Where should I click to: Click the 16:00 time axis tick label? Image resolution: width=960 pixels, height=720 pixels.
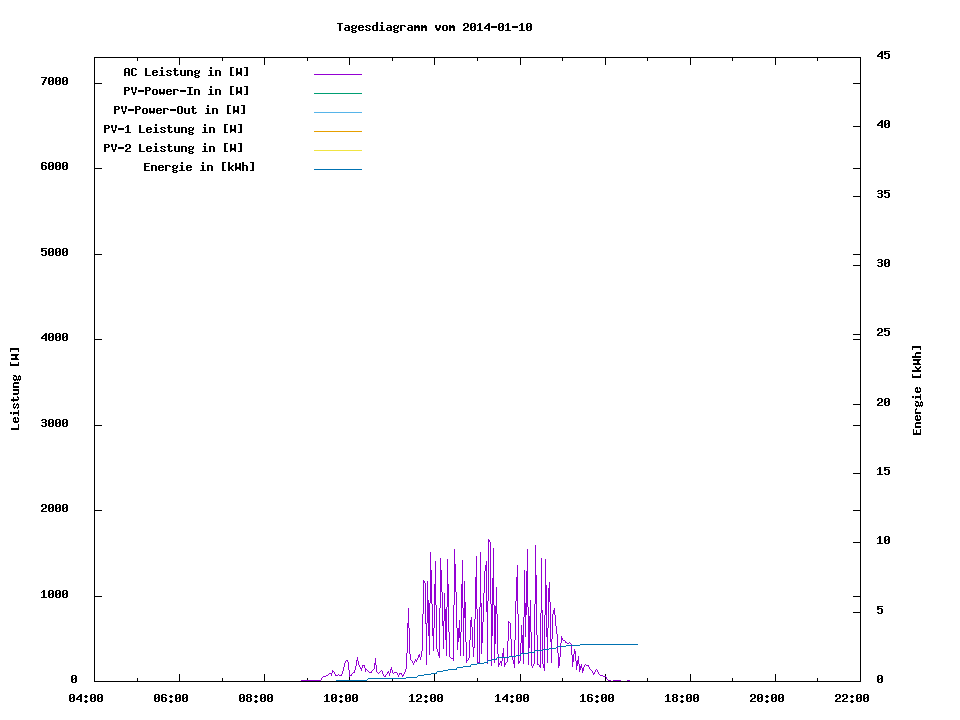596,698
